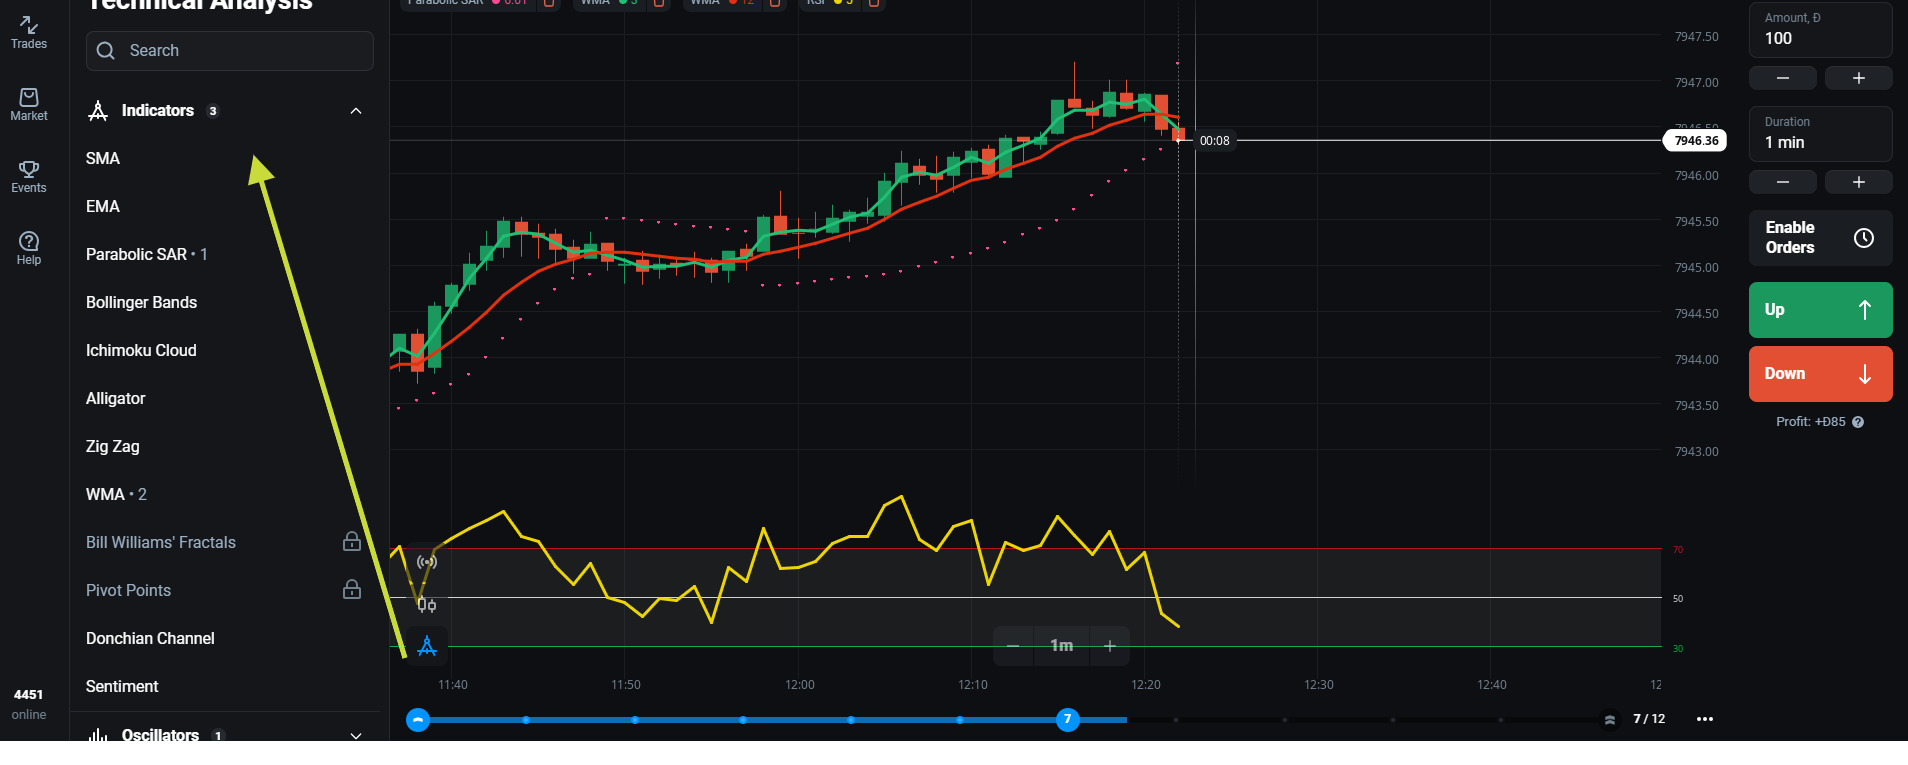Click the Duration field showing 1 min
The width and height of the screenshot is (1908, 765).
pos(1820,134)
